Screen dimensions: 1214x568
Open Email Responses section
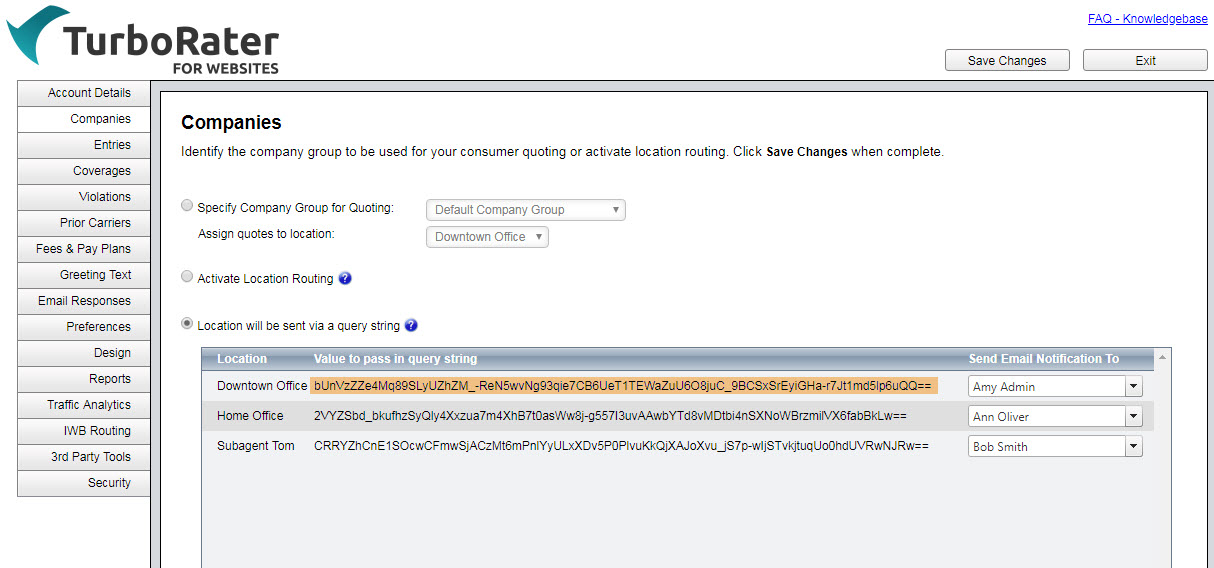[x=84, y=301]
